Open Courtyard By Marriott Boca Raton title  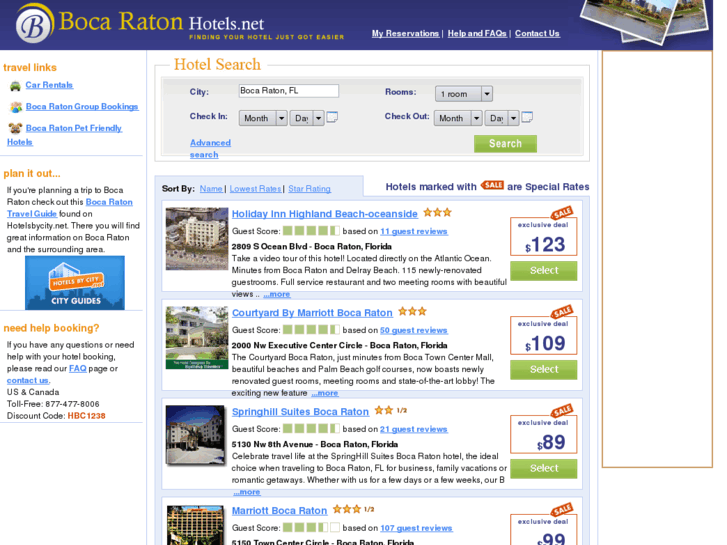coord(312,313)
